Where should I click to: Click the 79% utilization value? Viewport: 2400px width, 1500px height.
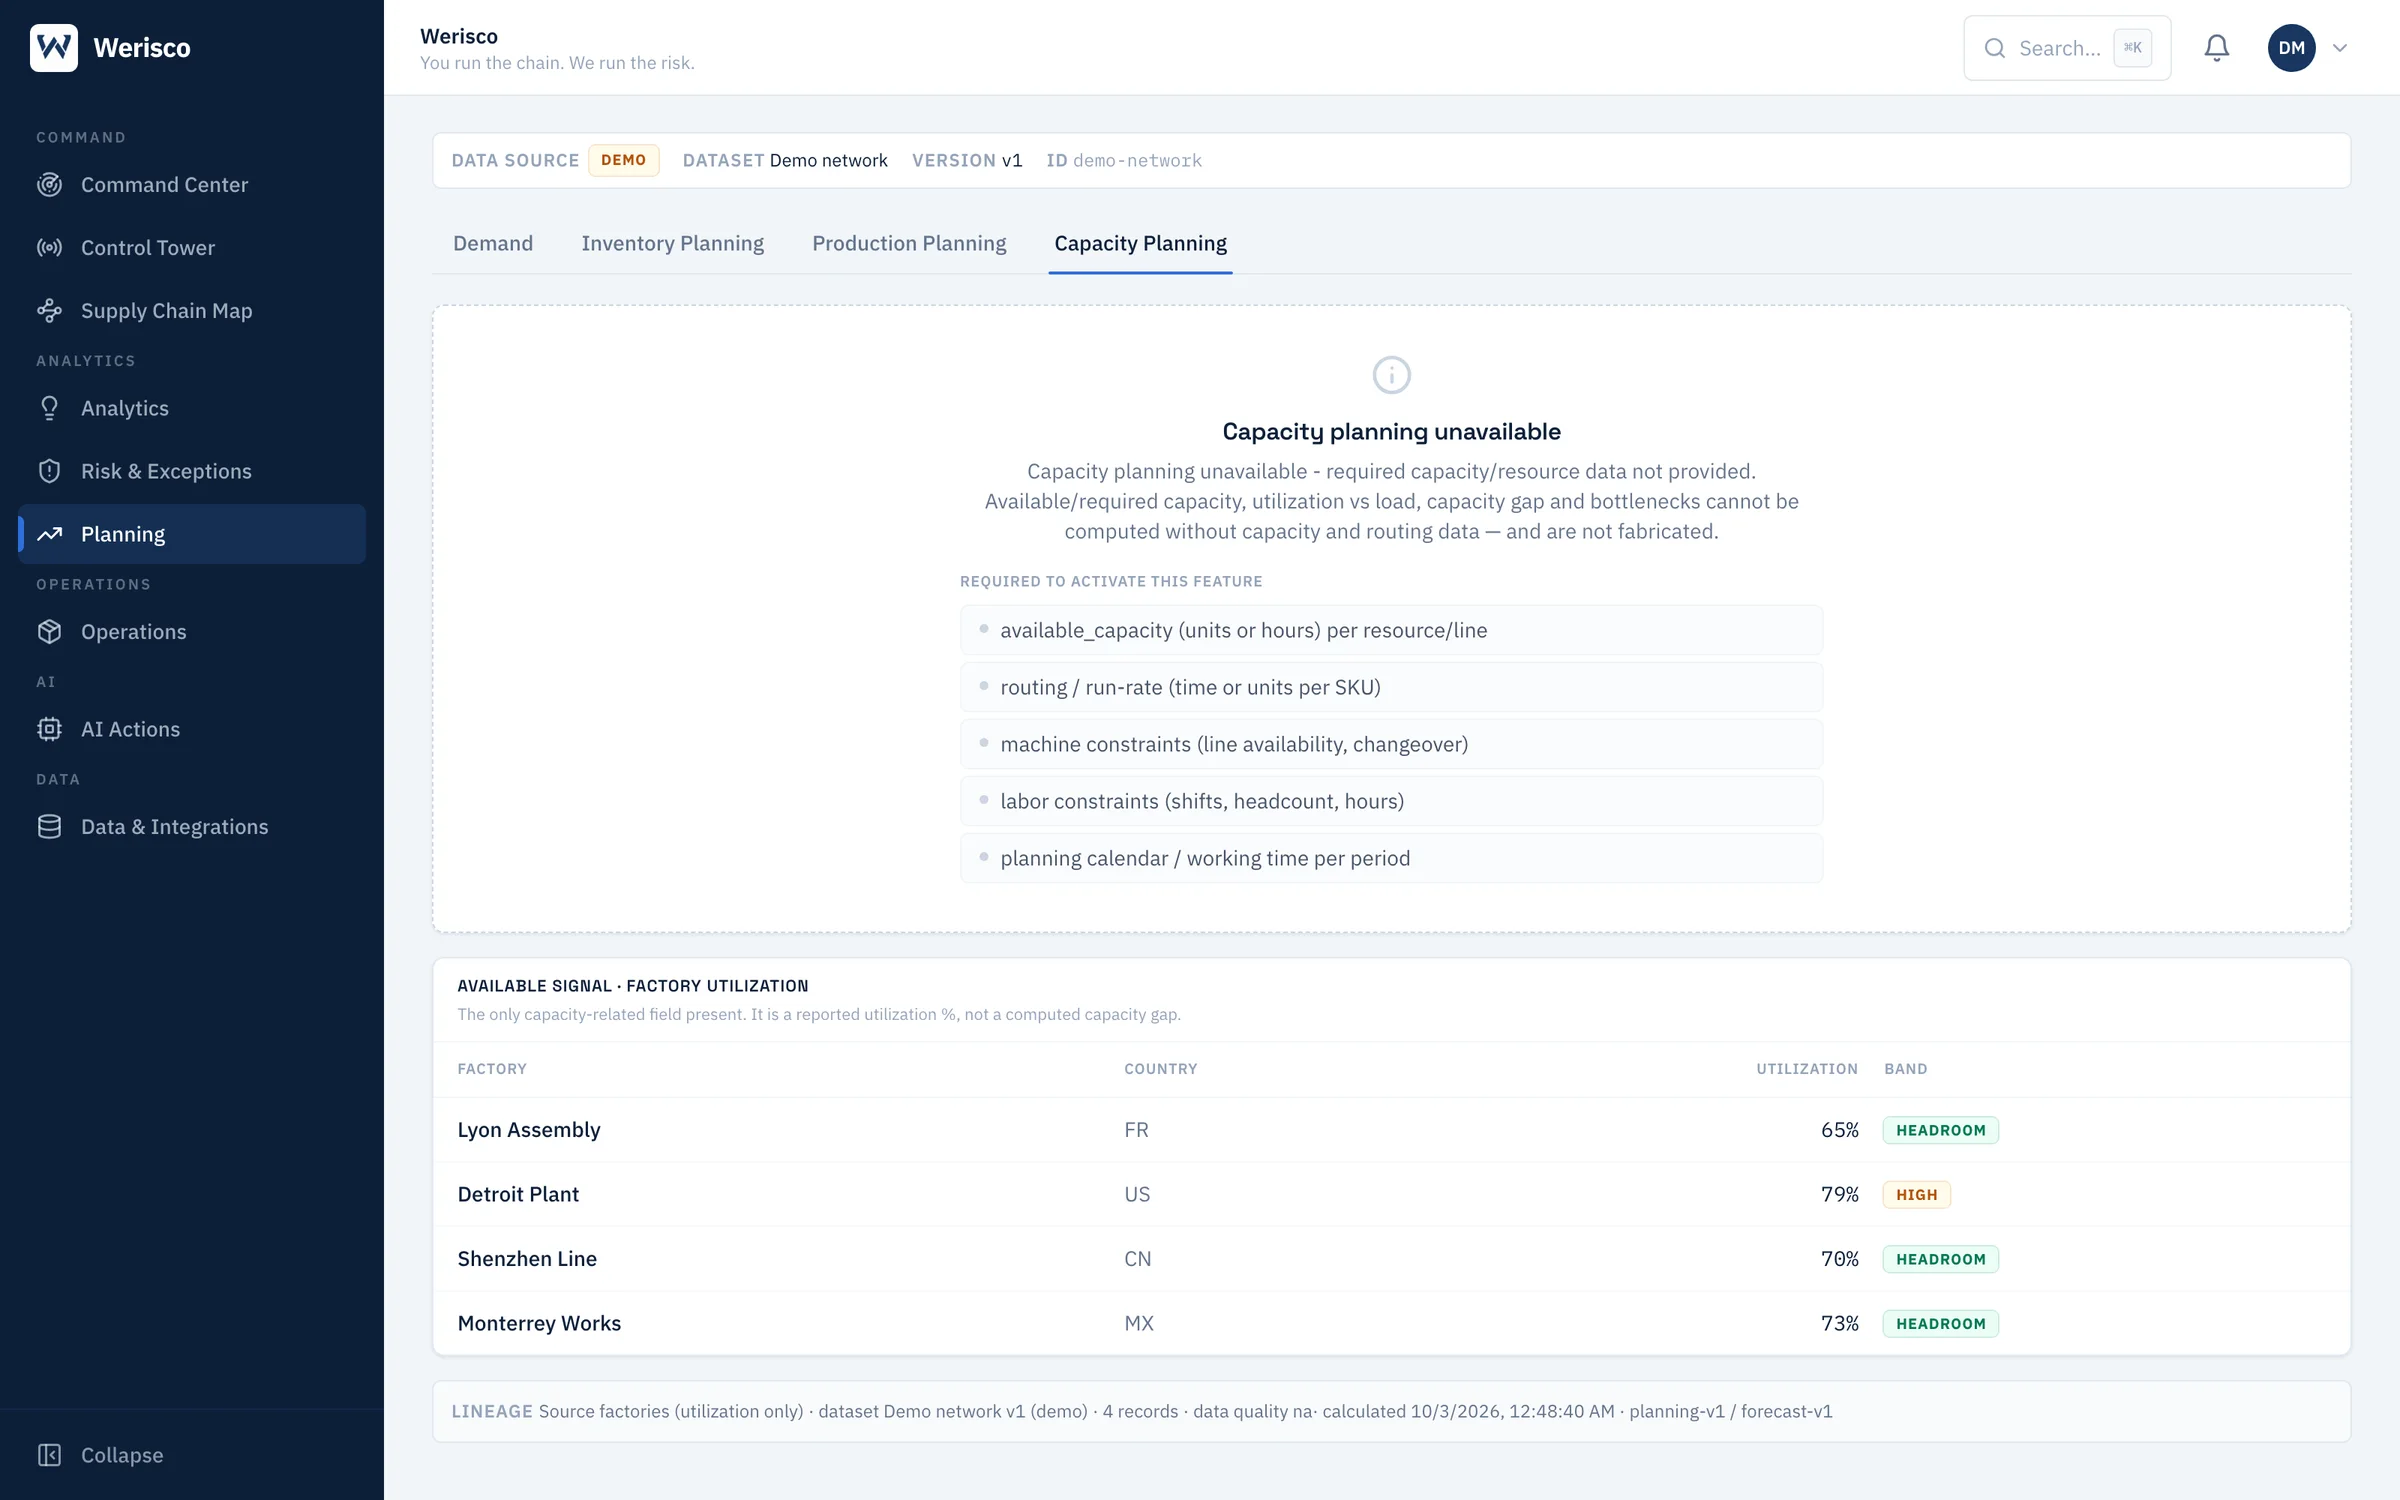pyautogui.click(x=1839, y=1194)
